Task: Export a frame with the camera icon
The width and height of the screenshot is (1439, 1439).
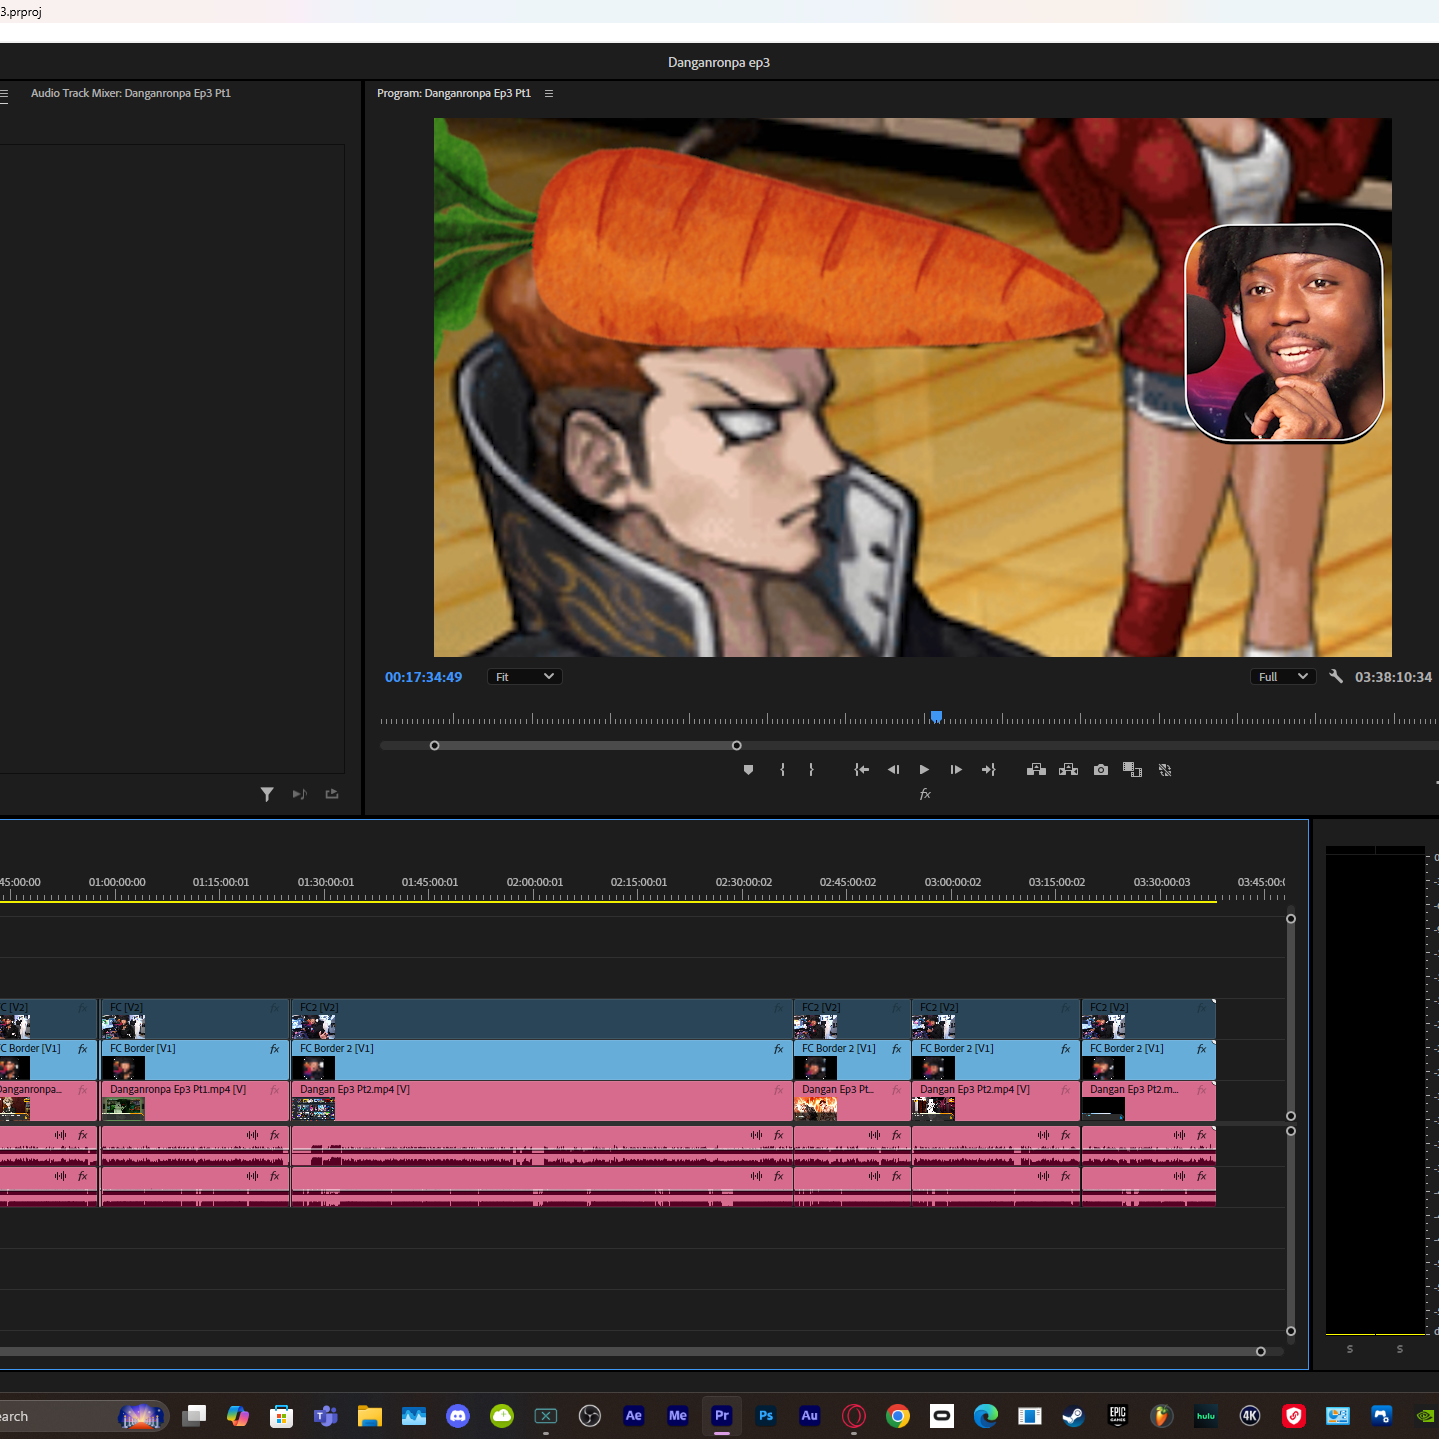Action: click(x=1101, y=770)
